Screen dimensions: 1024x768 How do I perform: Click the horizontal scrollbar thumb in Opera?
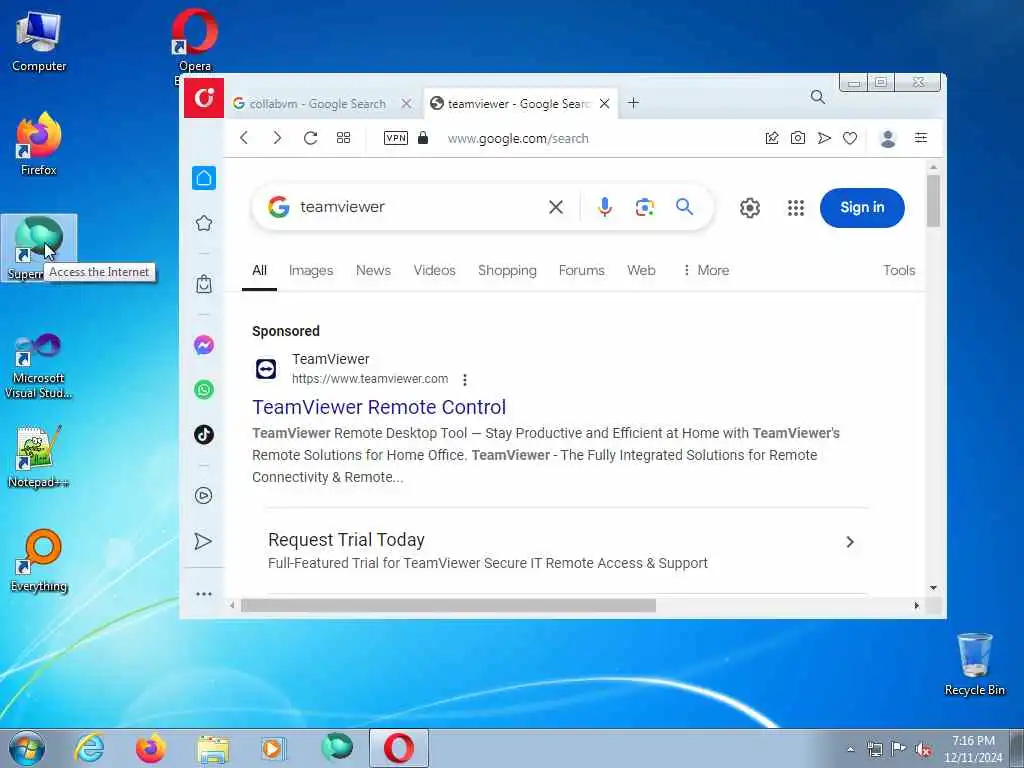click(448, 605)
